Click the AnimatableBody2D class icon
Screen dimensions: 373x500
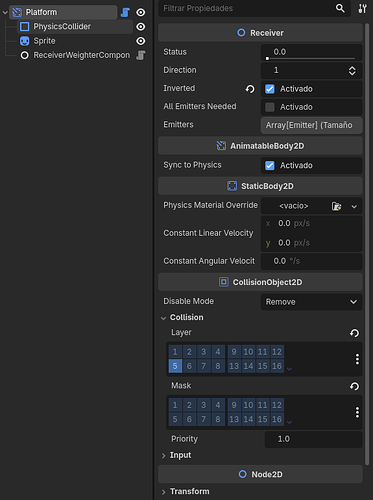pyautogui.click(x=221, y=146)
